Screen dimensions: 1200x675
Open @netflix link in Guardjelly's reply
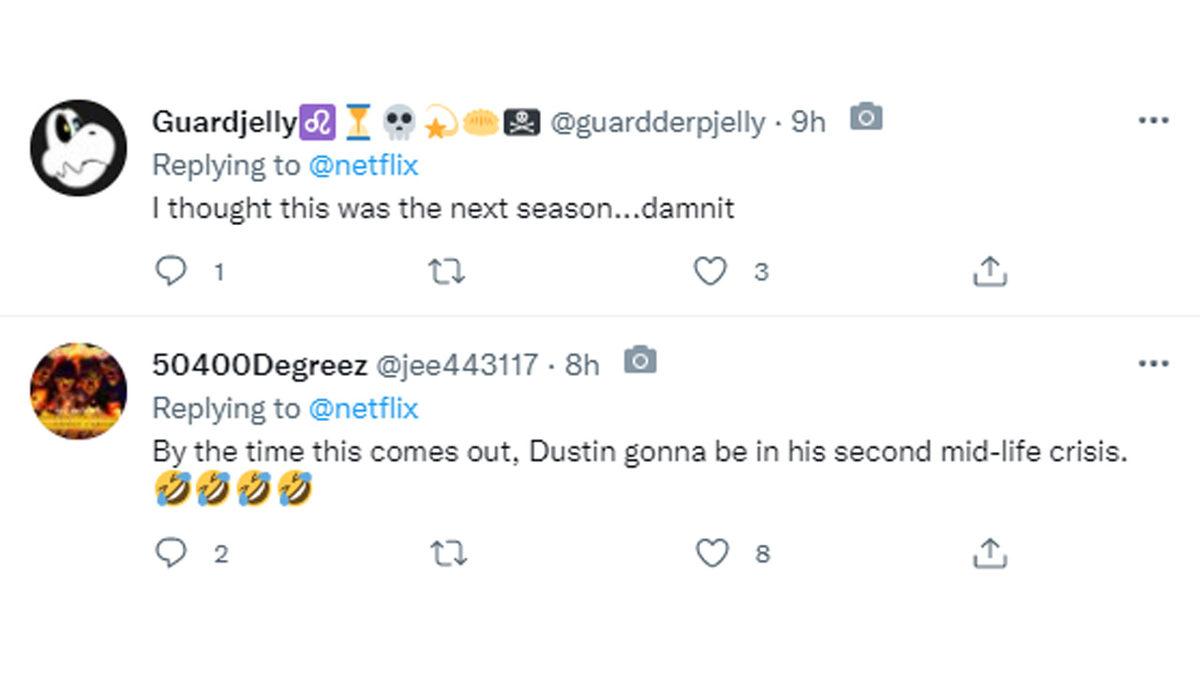tap(364, 165)
